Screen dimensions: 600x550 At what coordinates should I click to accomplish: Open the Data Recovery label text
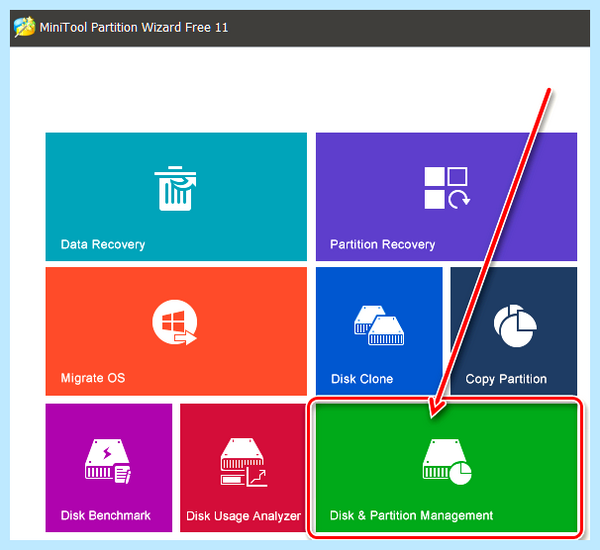pos(103,245)
